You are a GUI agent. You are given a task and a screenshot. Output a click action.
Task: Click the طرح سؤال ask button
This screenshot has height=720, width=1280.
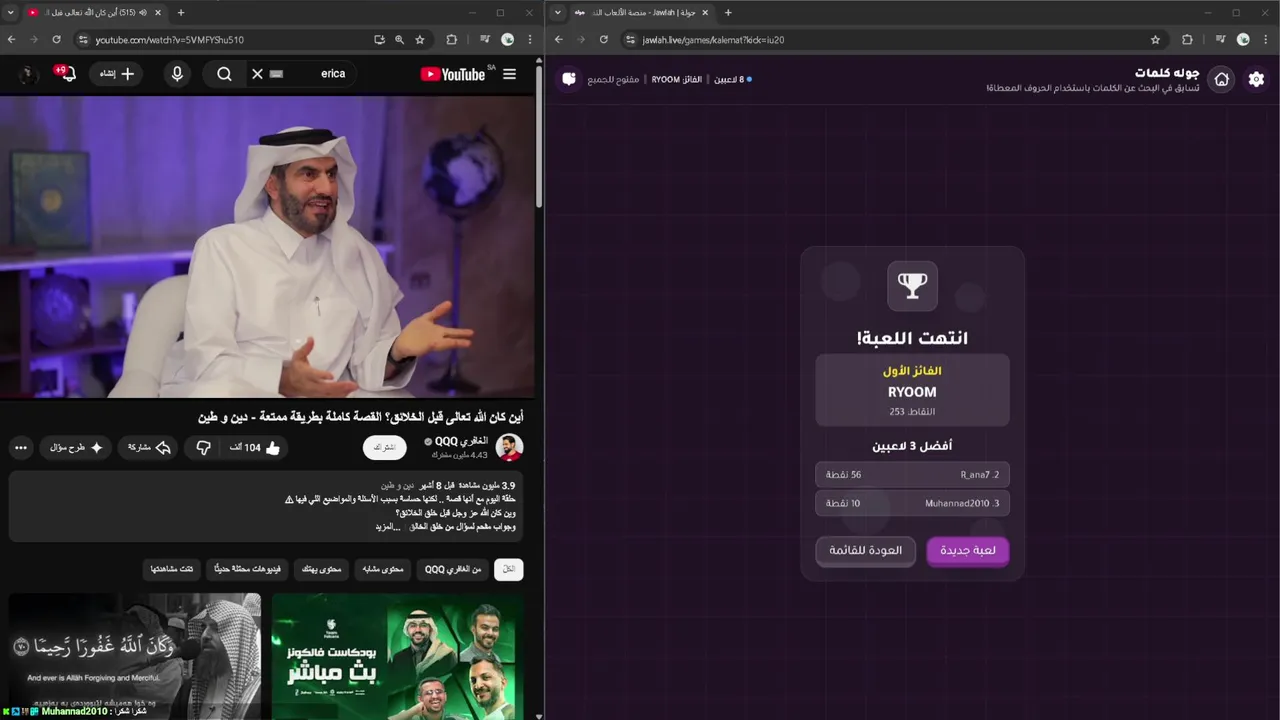(77, 448)
